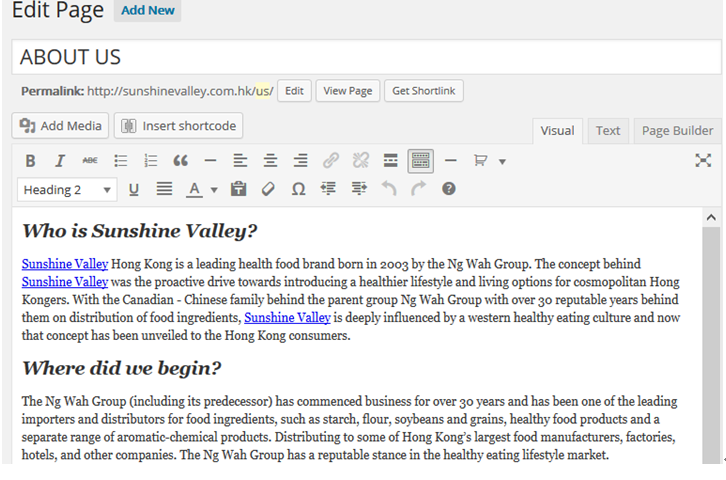Viewport: 726px width, 480px height.
Task: Align text left
Action: tap(240, 161)
